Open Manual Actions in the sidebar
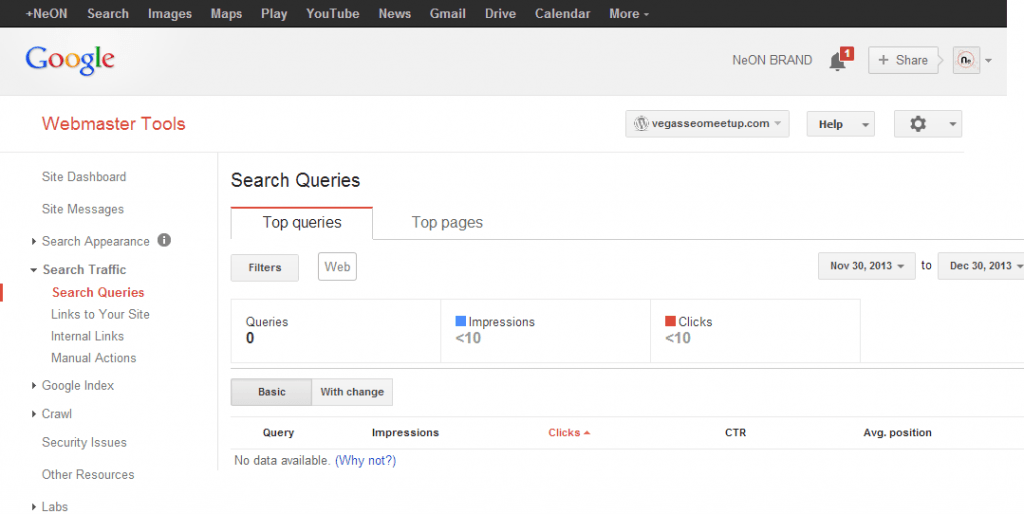Viewport: 1024px width, 514px height. tap(93, 358)
